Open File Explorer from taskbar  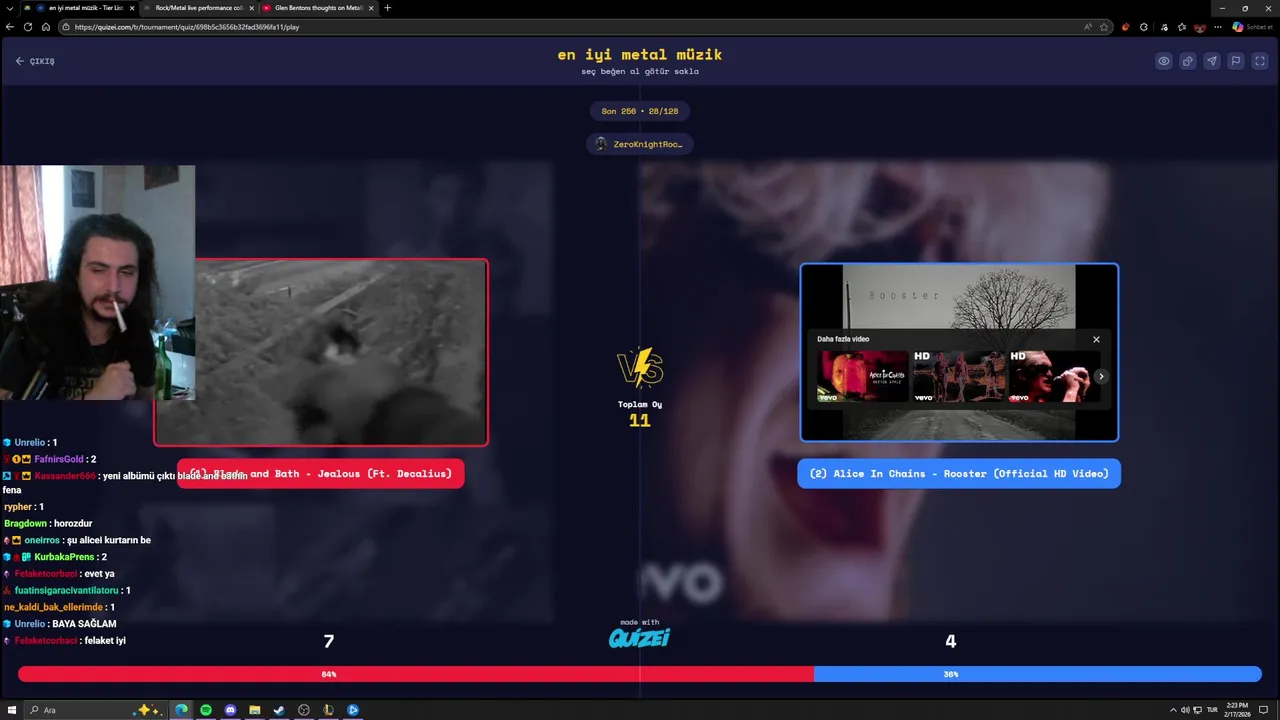(x=255, y=710)
